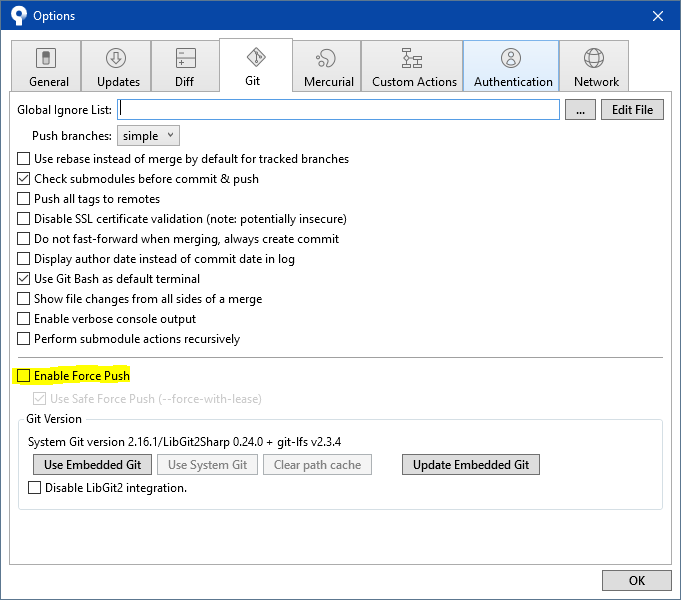681x600 pixels.
Task: Enable Show file changes from all sides
Action: [23, 298]
